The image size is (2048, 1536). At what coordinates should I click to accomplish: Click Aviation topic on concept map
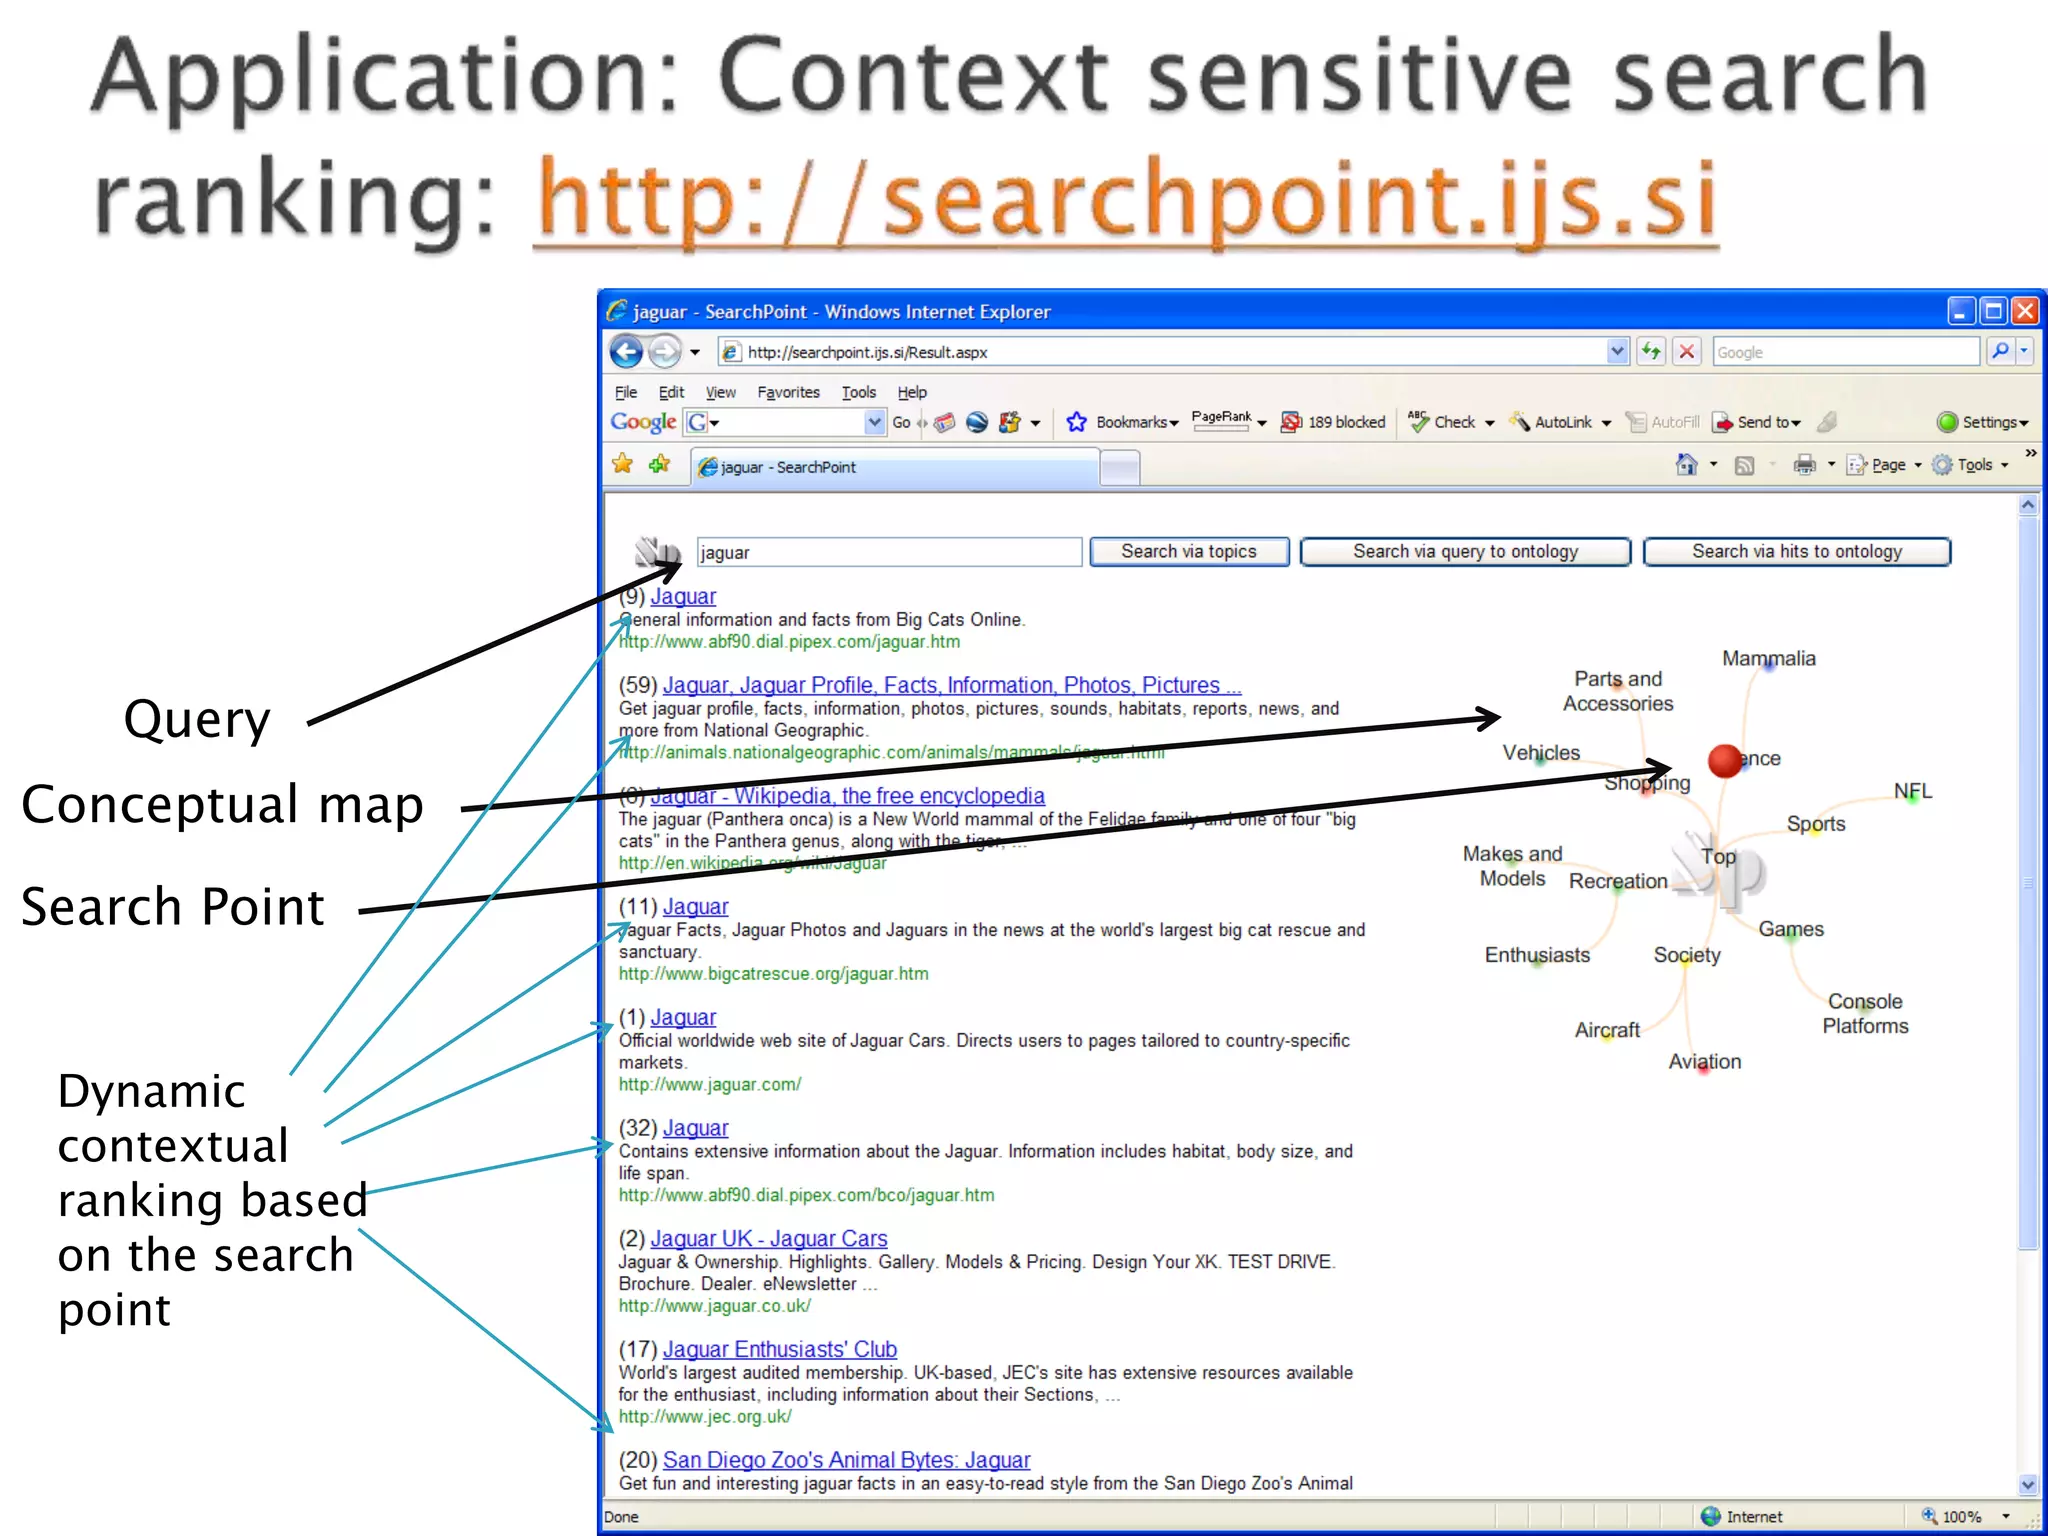coord(1704,1062)
